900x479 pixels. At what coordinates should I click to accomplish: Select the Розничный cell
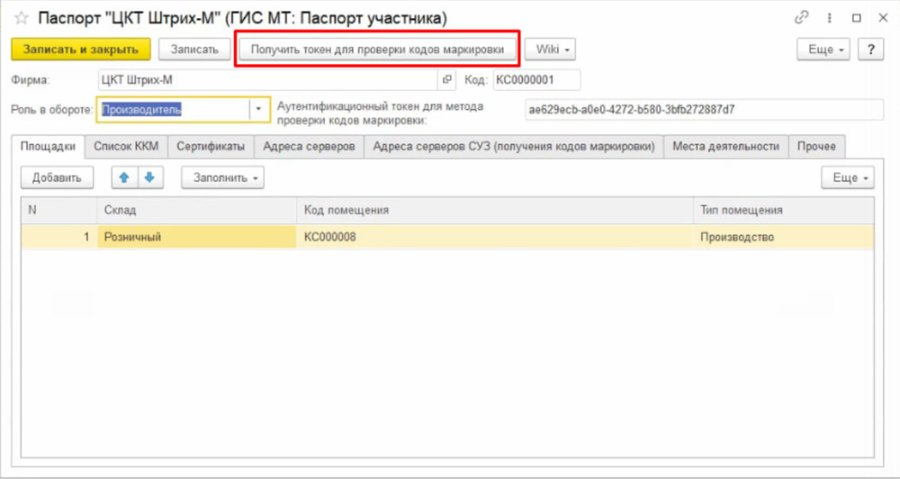(x=197, y=237)
